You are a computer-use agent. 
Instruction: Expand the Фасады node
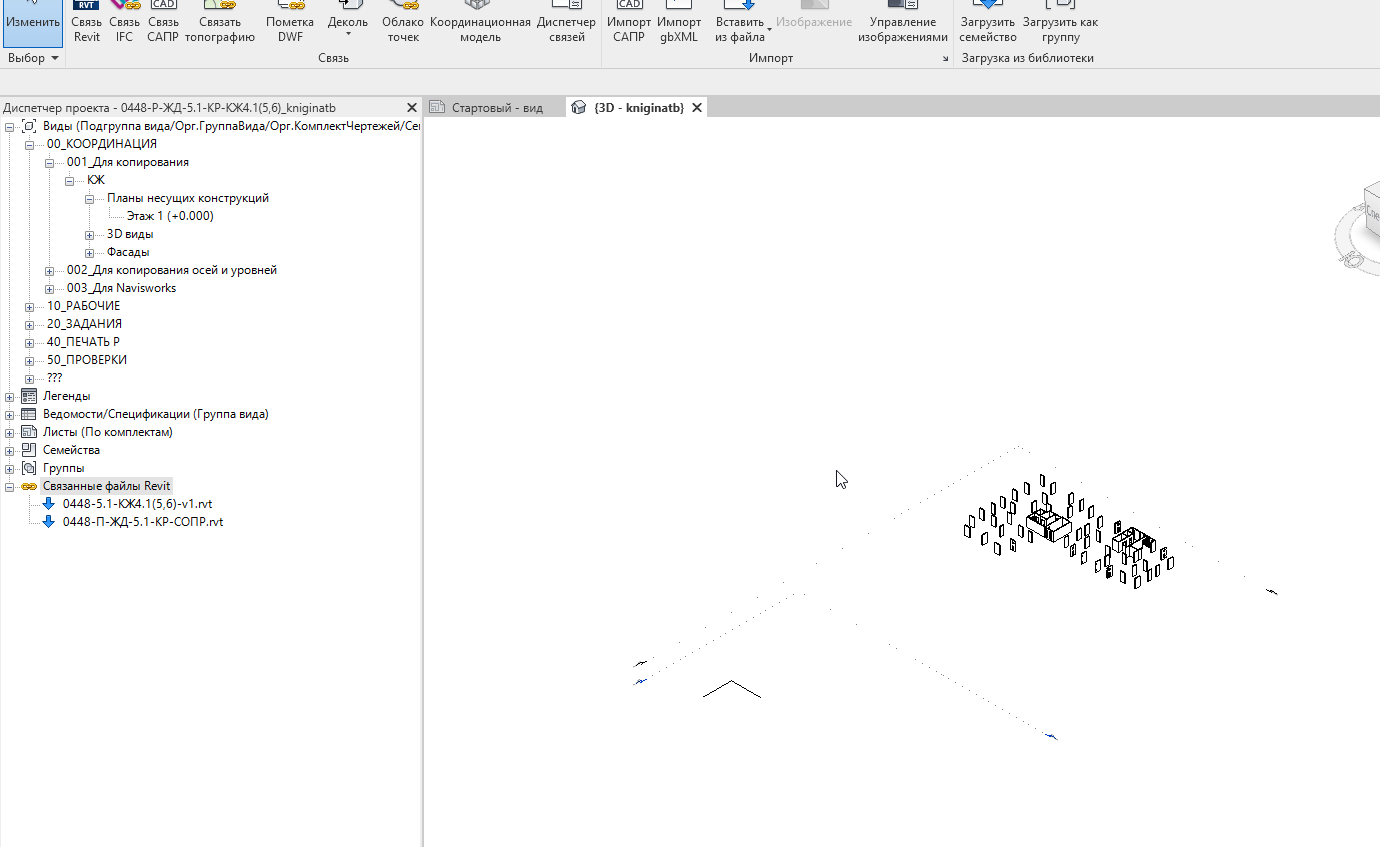click(90, 252)
